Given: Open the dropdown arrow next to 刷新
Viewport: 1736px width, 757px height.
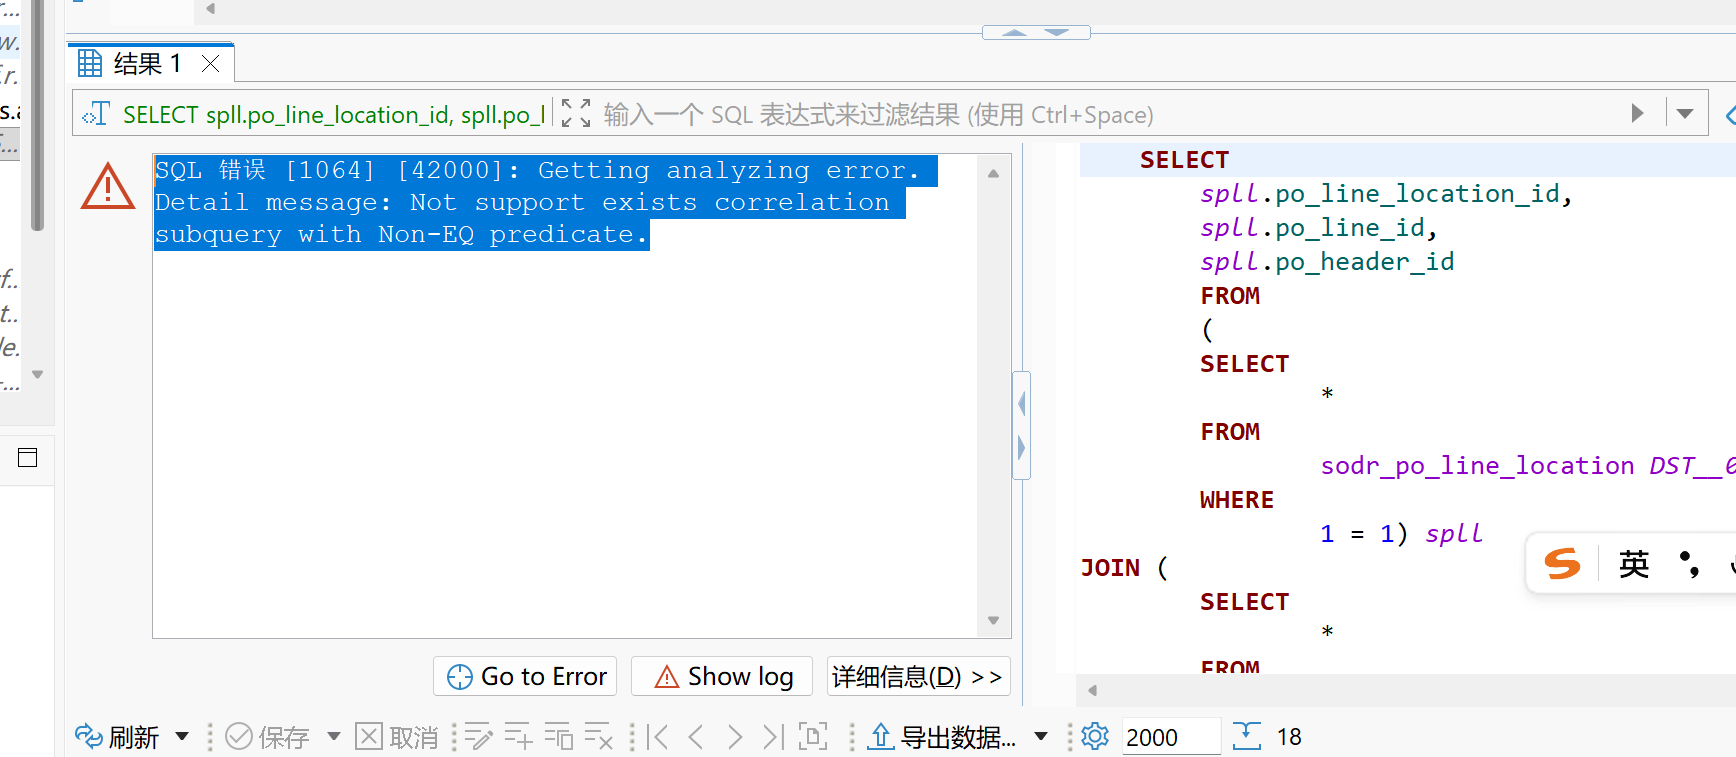Looking at the screenshot, I should point(182,737).
